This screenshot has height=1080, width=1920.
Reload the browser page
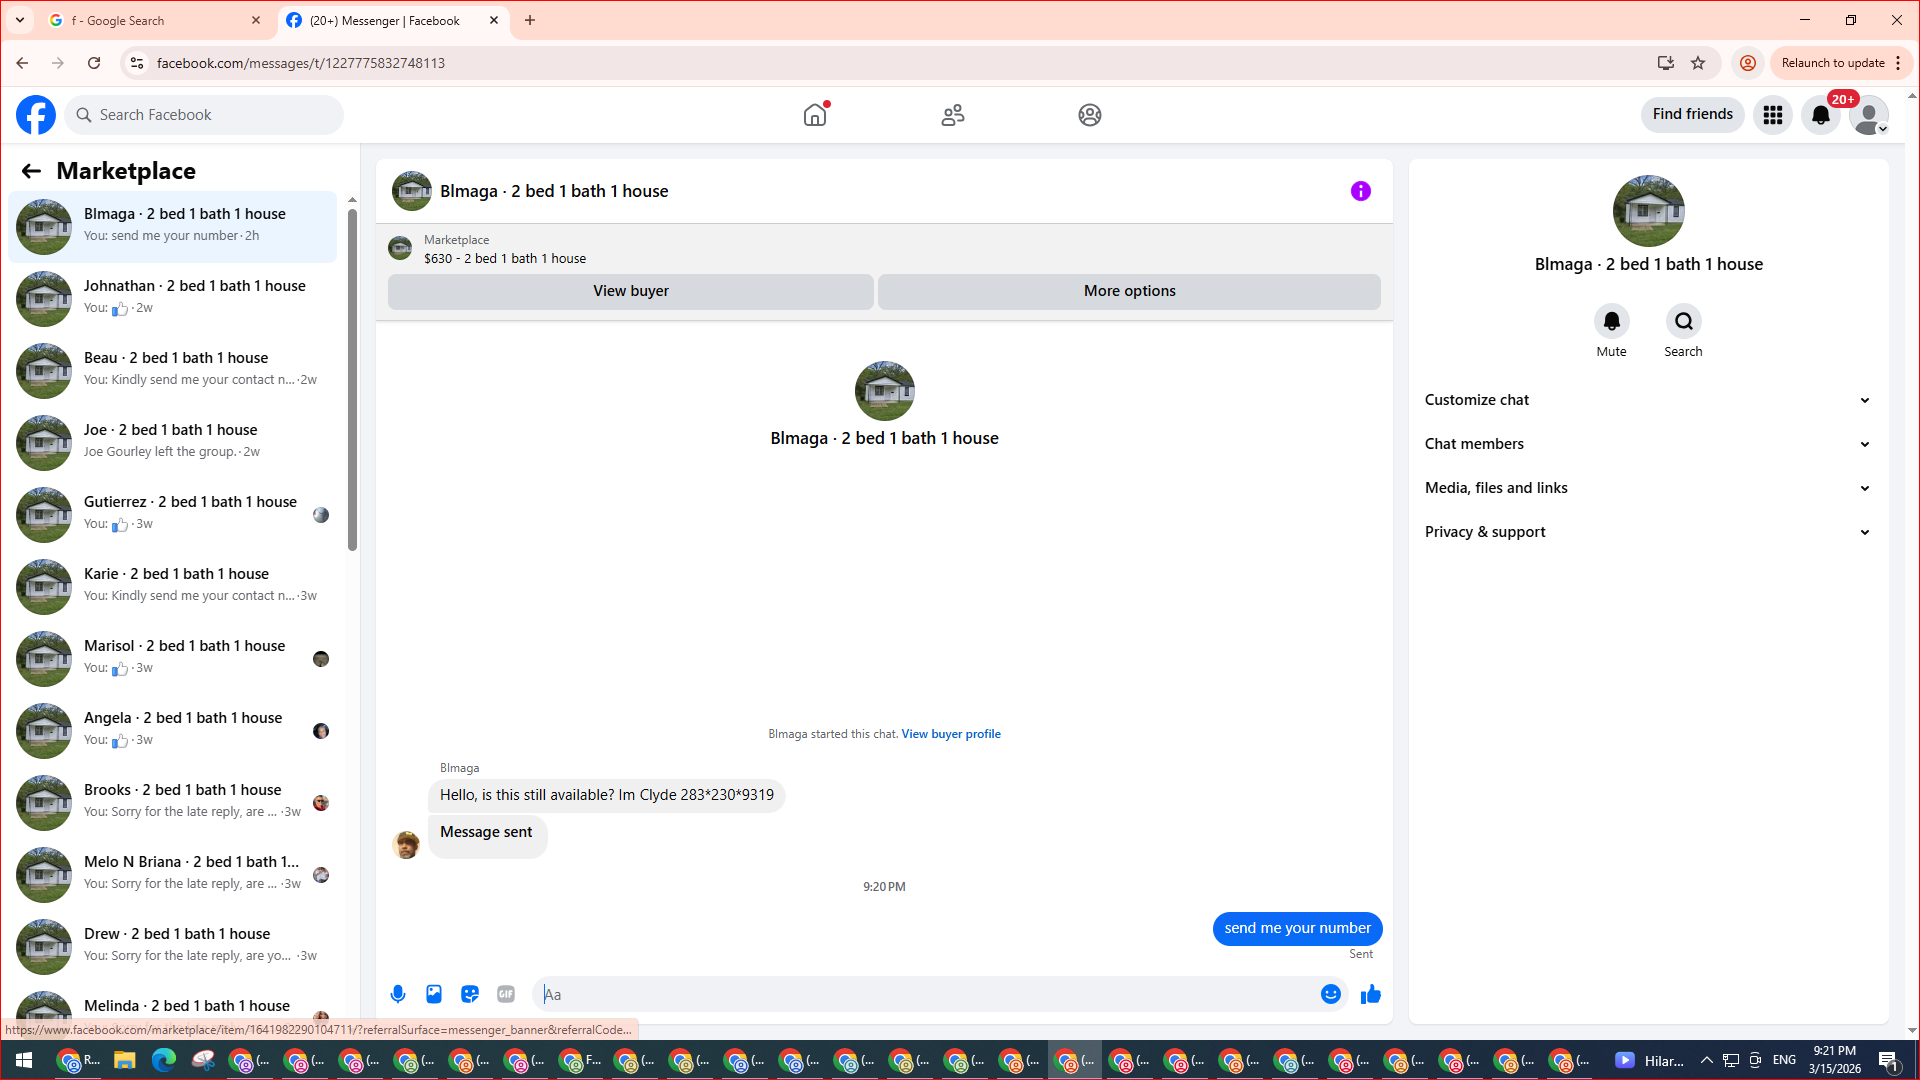coord(94,63)
